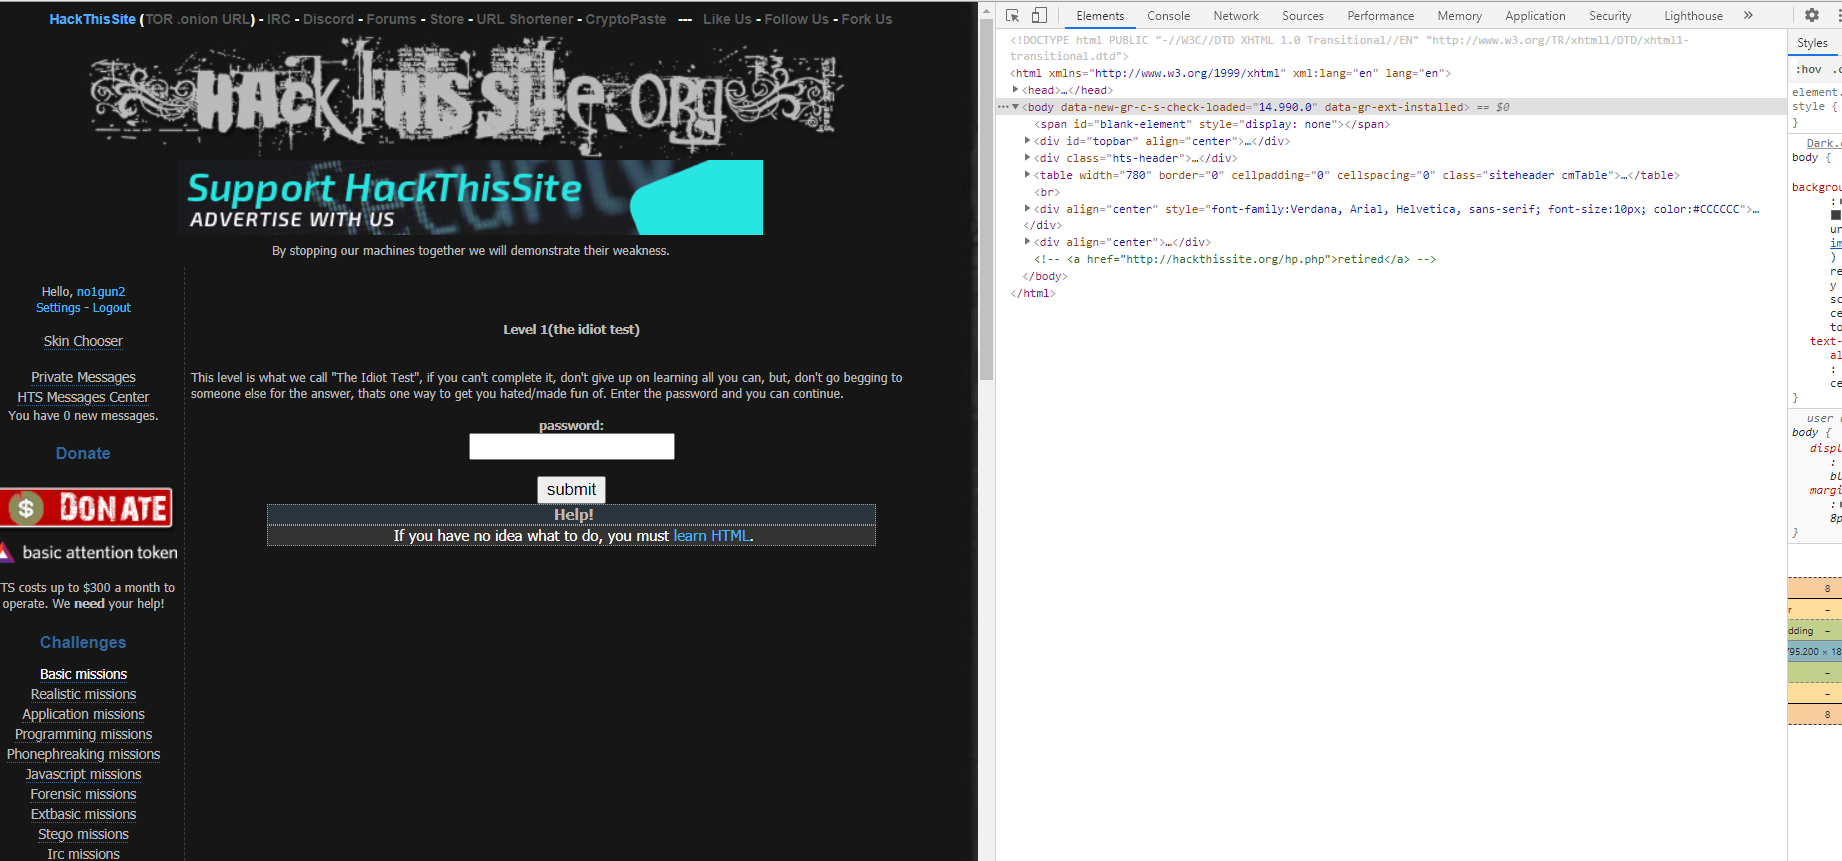Open the no1gun2 profile link

pyautogui.click(x=101, y=292)
